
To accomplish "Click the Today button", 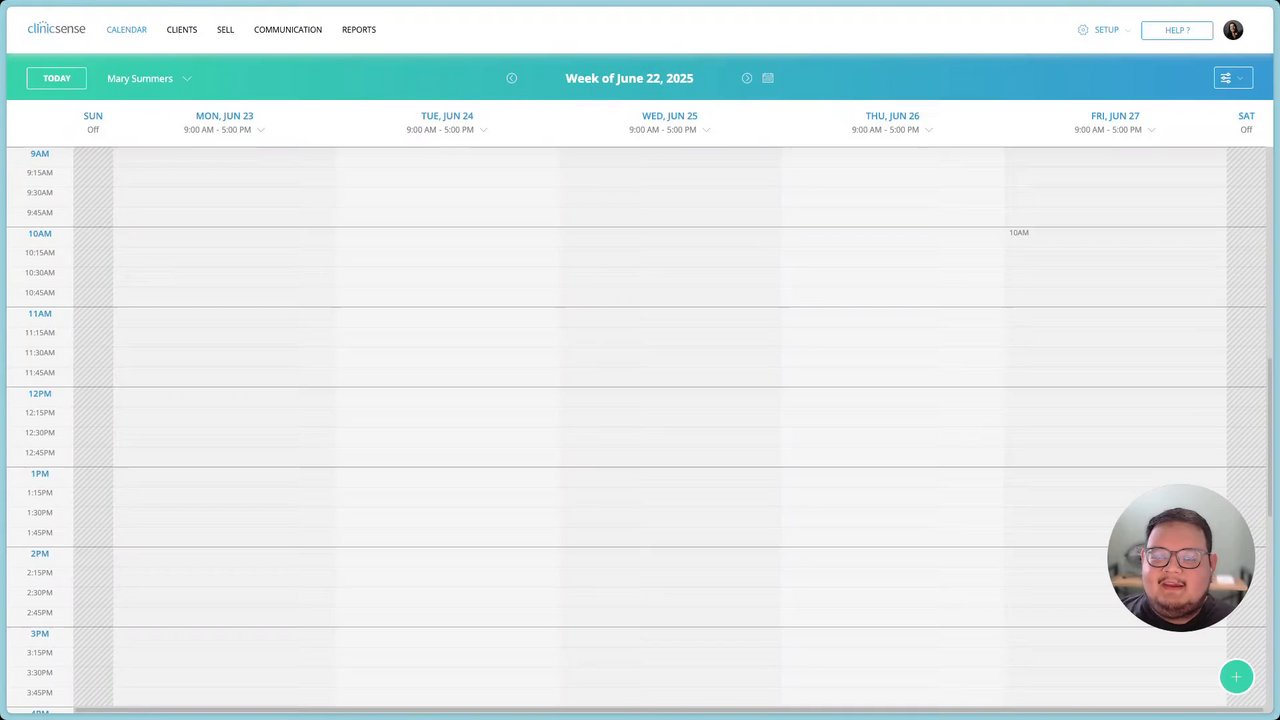I will click(57, 78).
